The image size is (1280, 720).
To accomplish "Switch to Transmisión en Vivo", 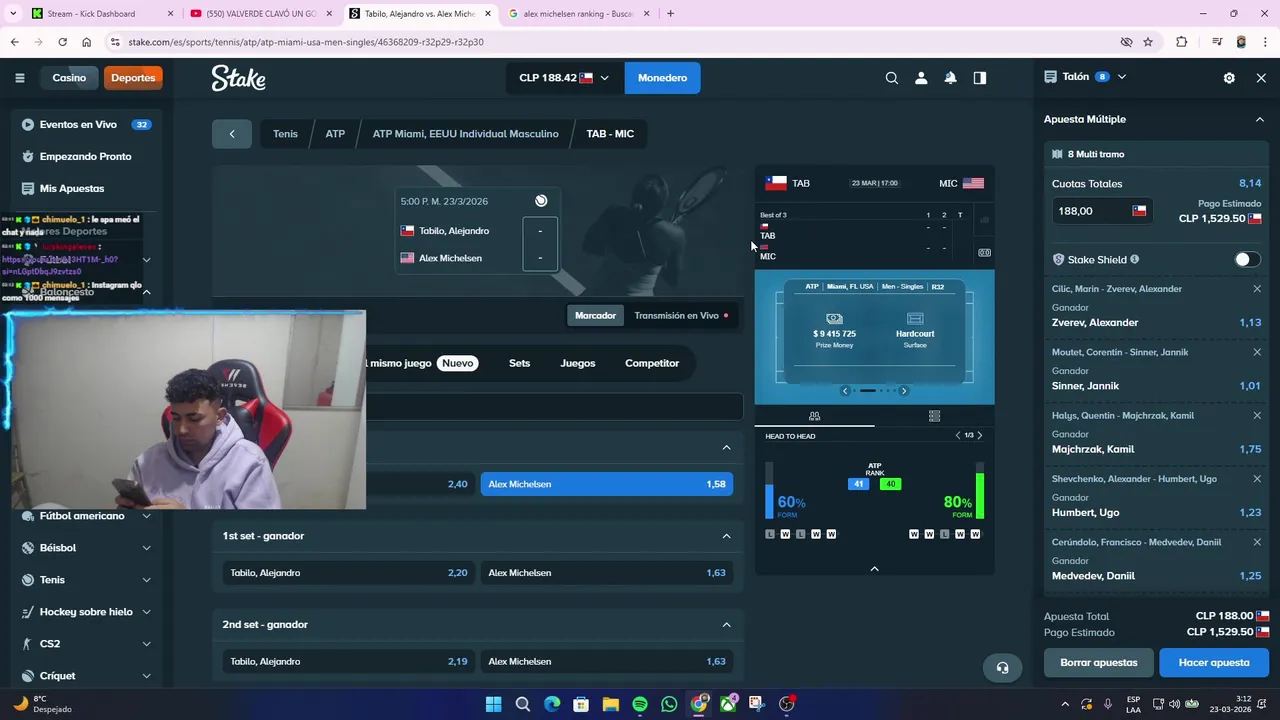I will coord(681,316).
